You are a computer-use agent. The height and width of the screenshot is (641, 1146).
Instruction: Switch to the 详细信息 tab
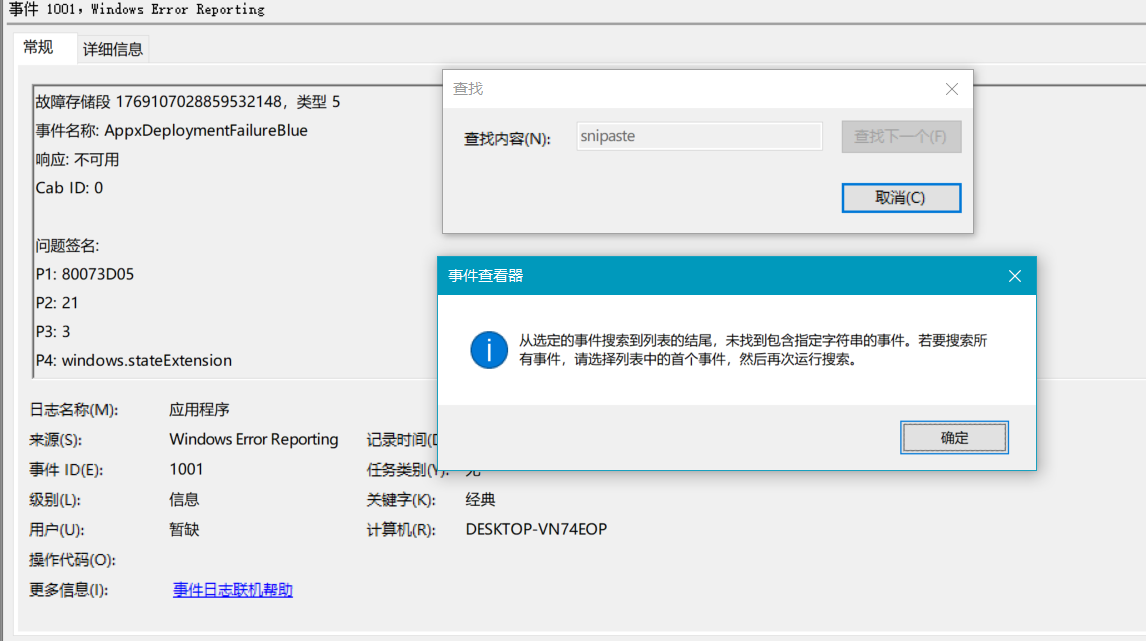(x=113, y=48)
